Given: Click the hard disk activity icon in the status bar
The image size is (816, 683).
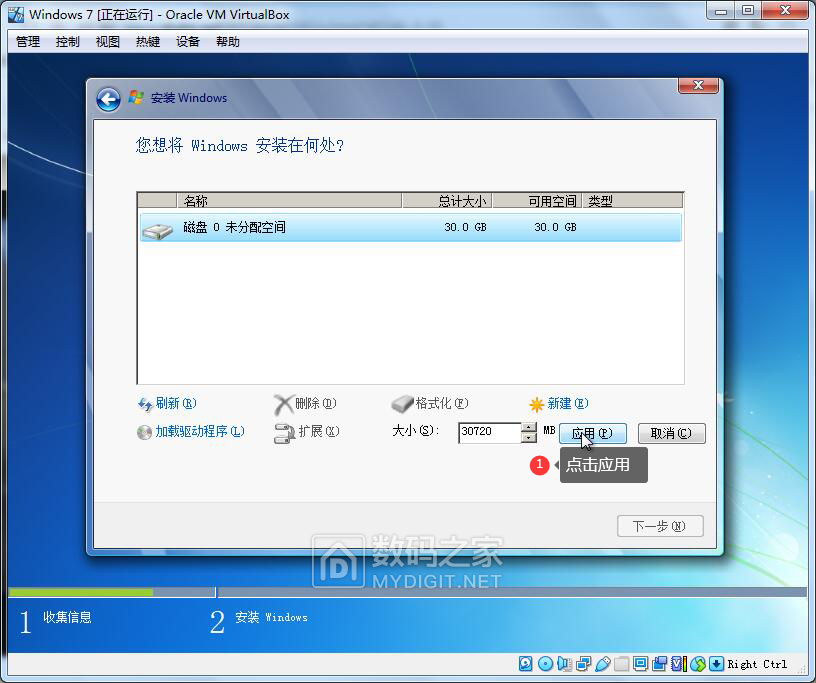Looking at the screenshot, I should [x=526, y=664].
